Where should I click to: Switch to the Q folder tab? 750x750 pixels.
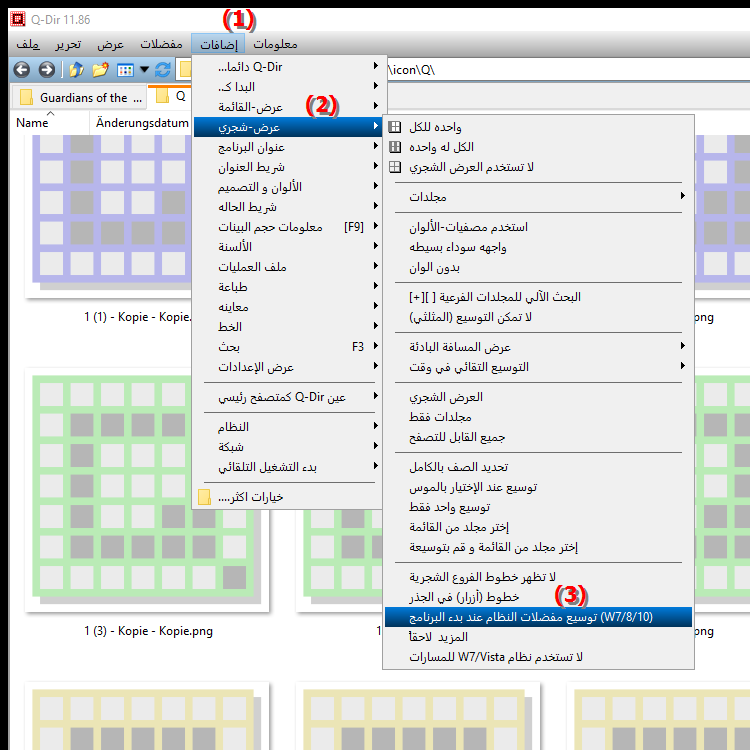coord(171,96)
